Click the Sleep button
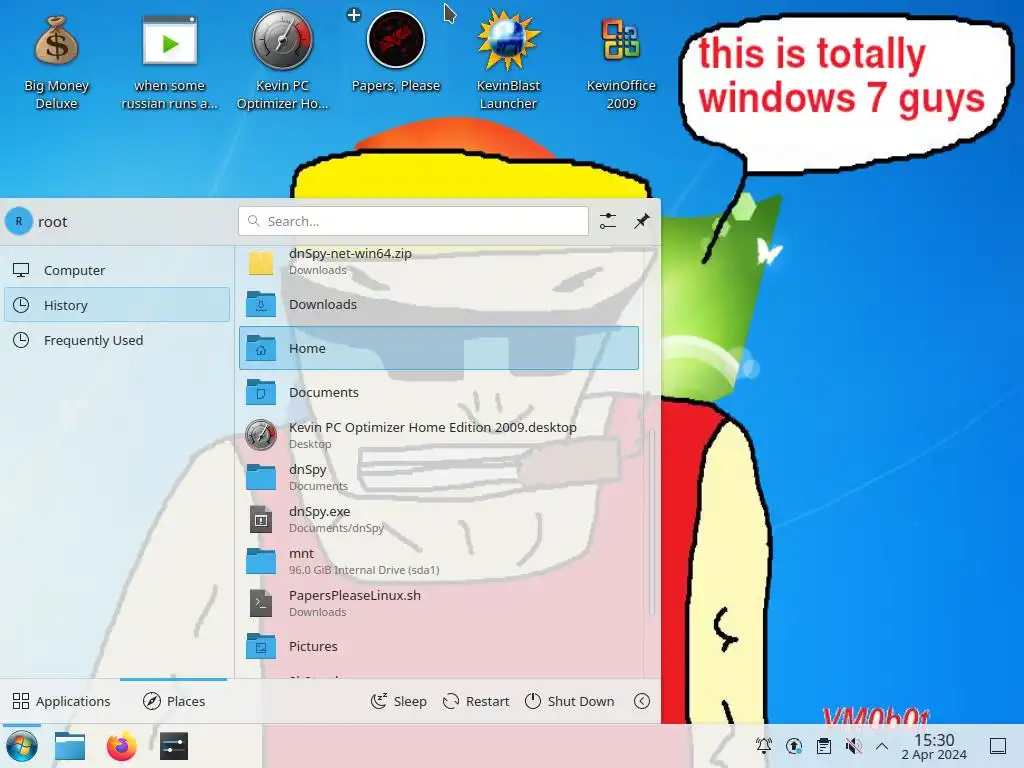 point(398,701)
